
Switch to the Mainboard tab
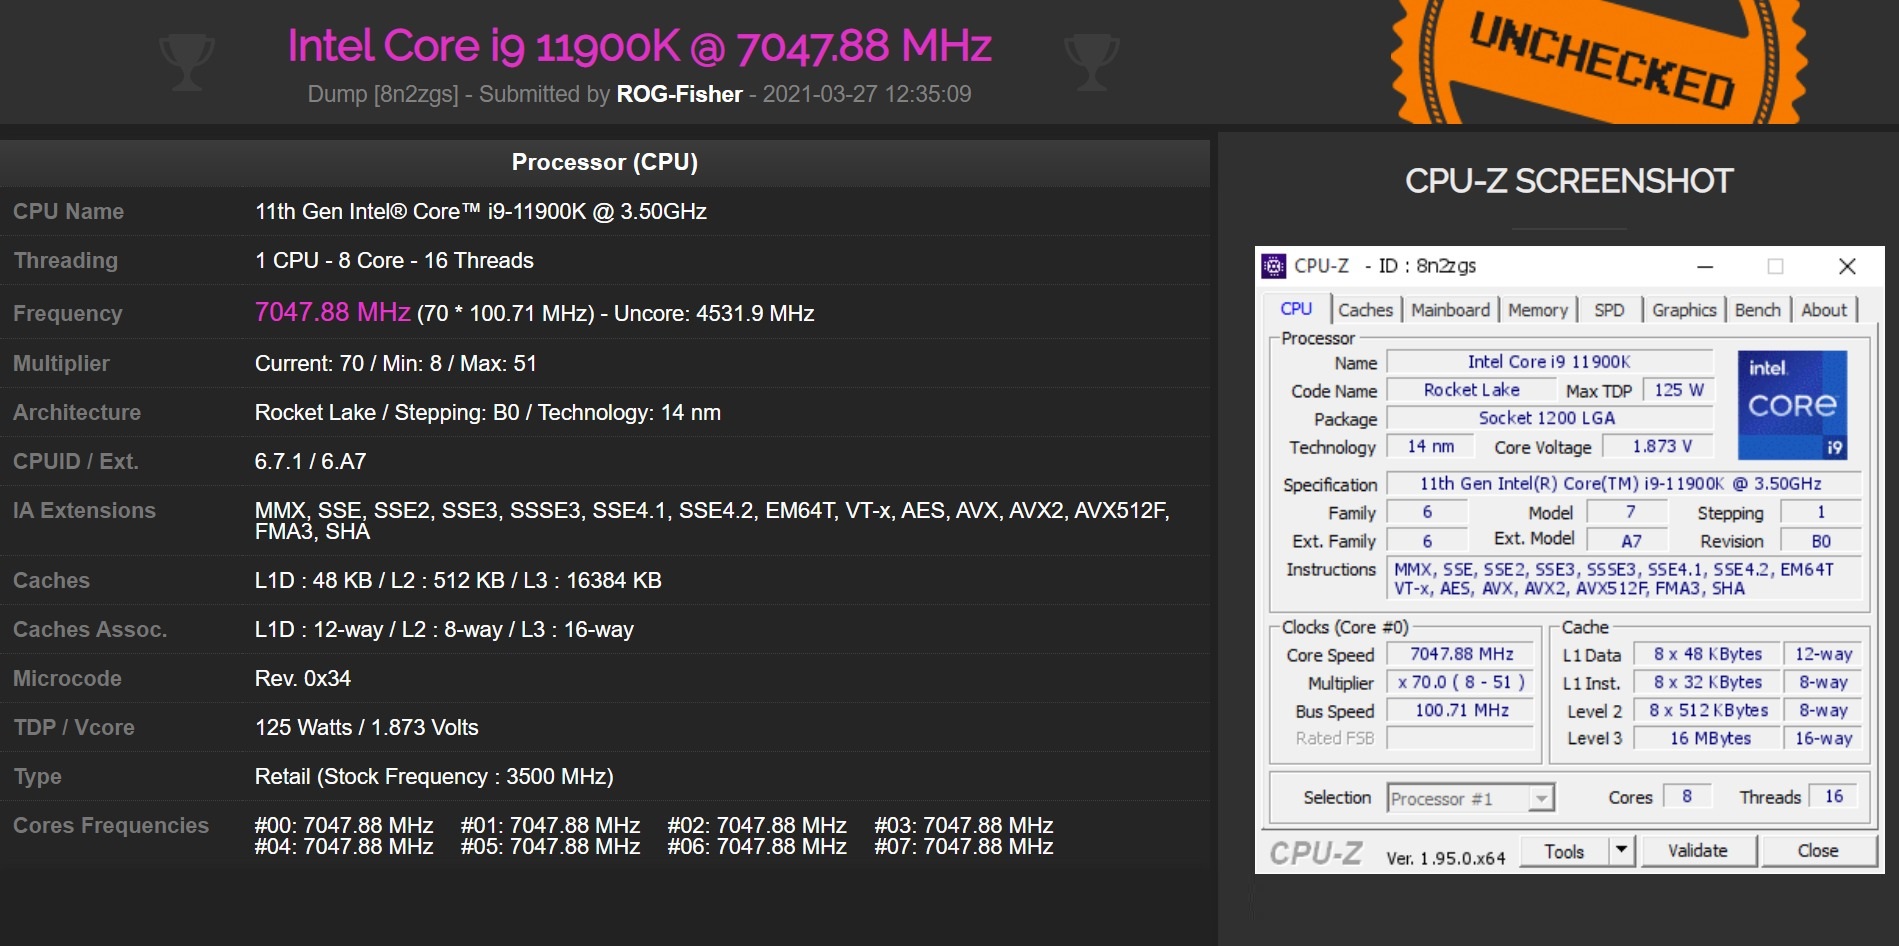pos(1450,310)
